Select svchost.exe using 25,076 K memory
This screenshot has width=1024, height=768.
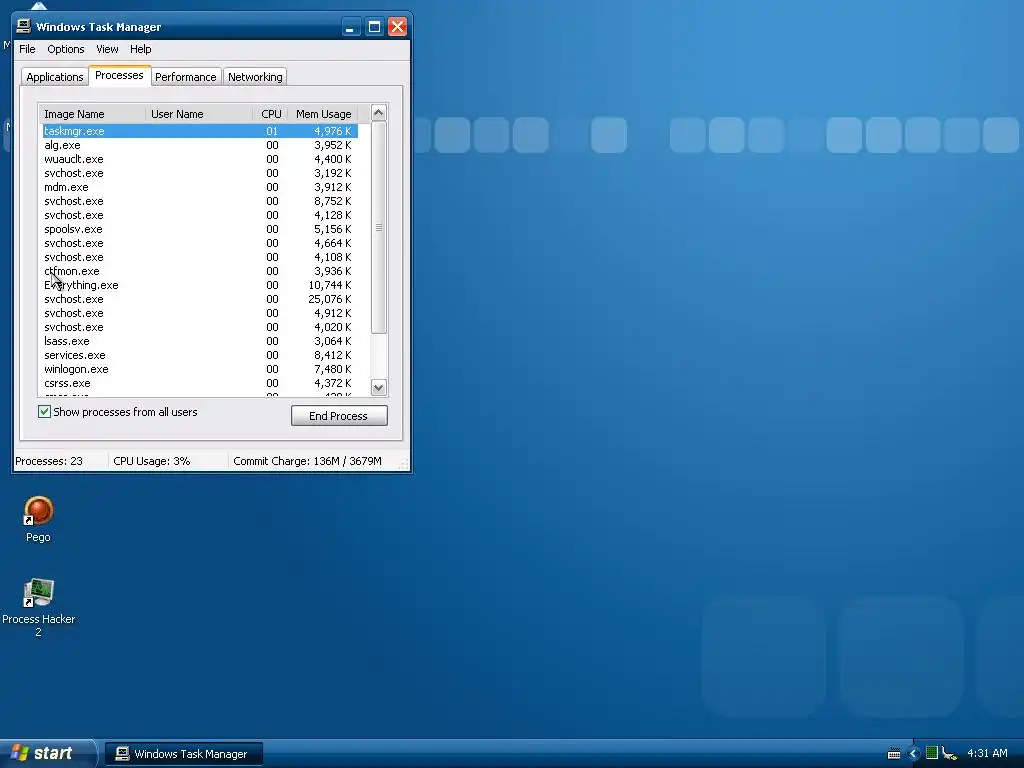coord(200,299)
